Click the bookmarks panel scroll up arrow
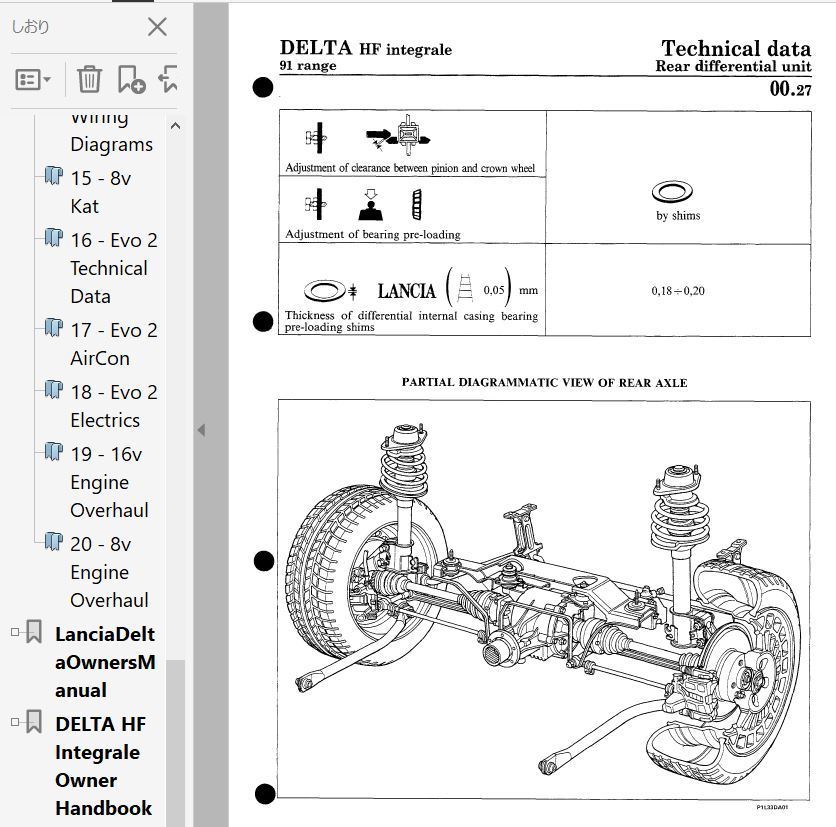The height and width of the screenshot is (827, 836). click(175, 126)
